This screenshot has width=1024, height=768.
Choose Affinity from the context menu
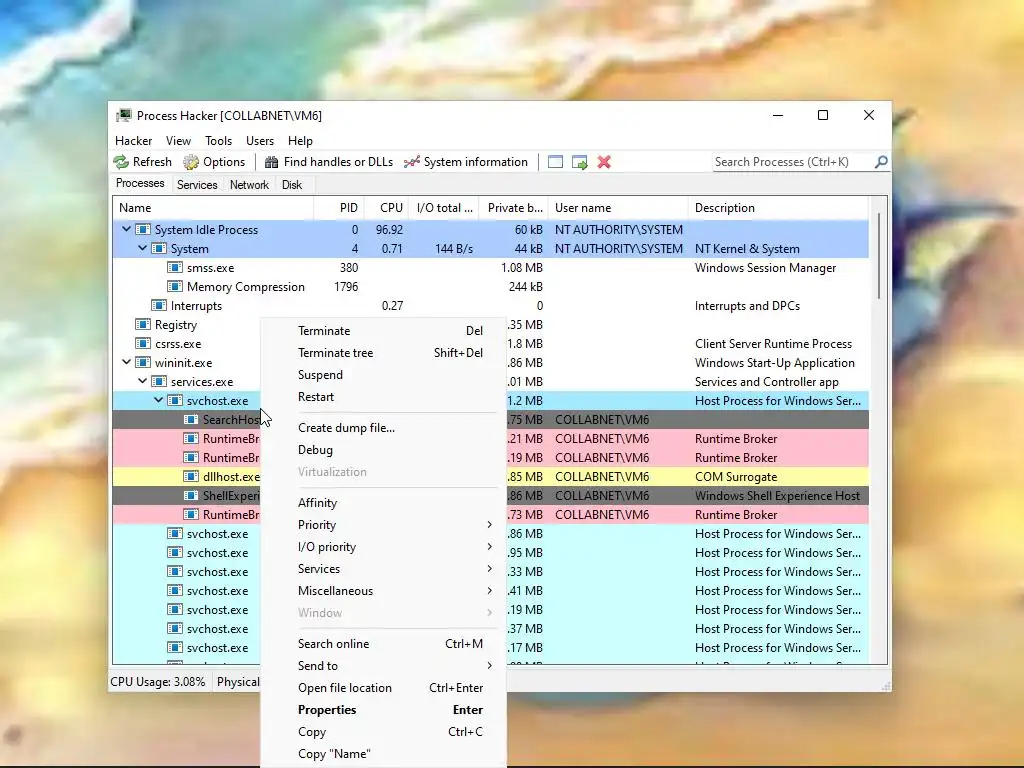point(383,503)
